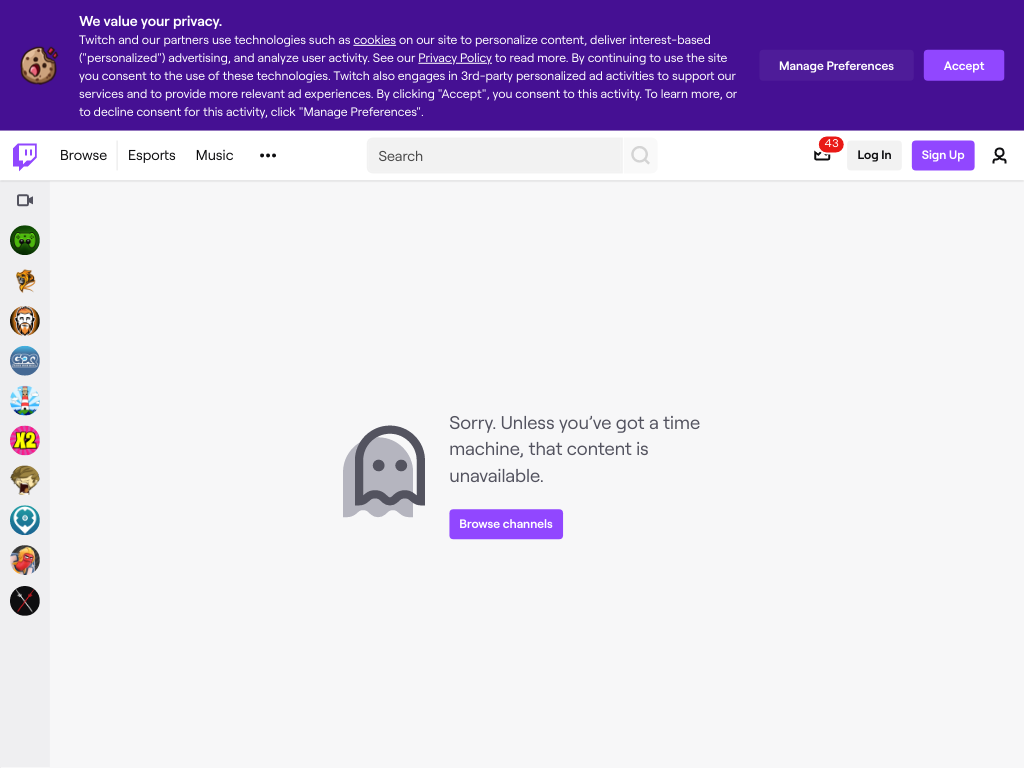Open the lighthouse channel avatar
The image size is (1024, 768).
pyautogui.click(x=25, y=400)
